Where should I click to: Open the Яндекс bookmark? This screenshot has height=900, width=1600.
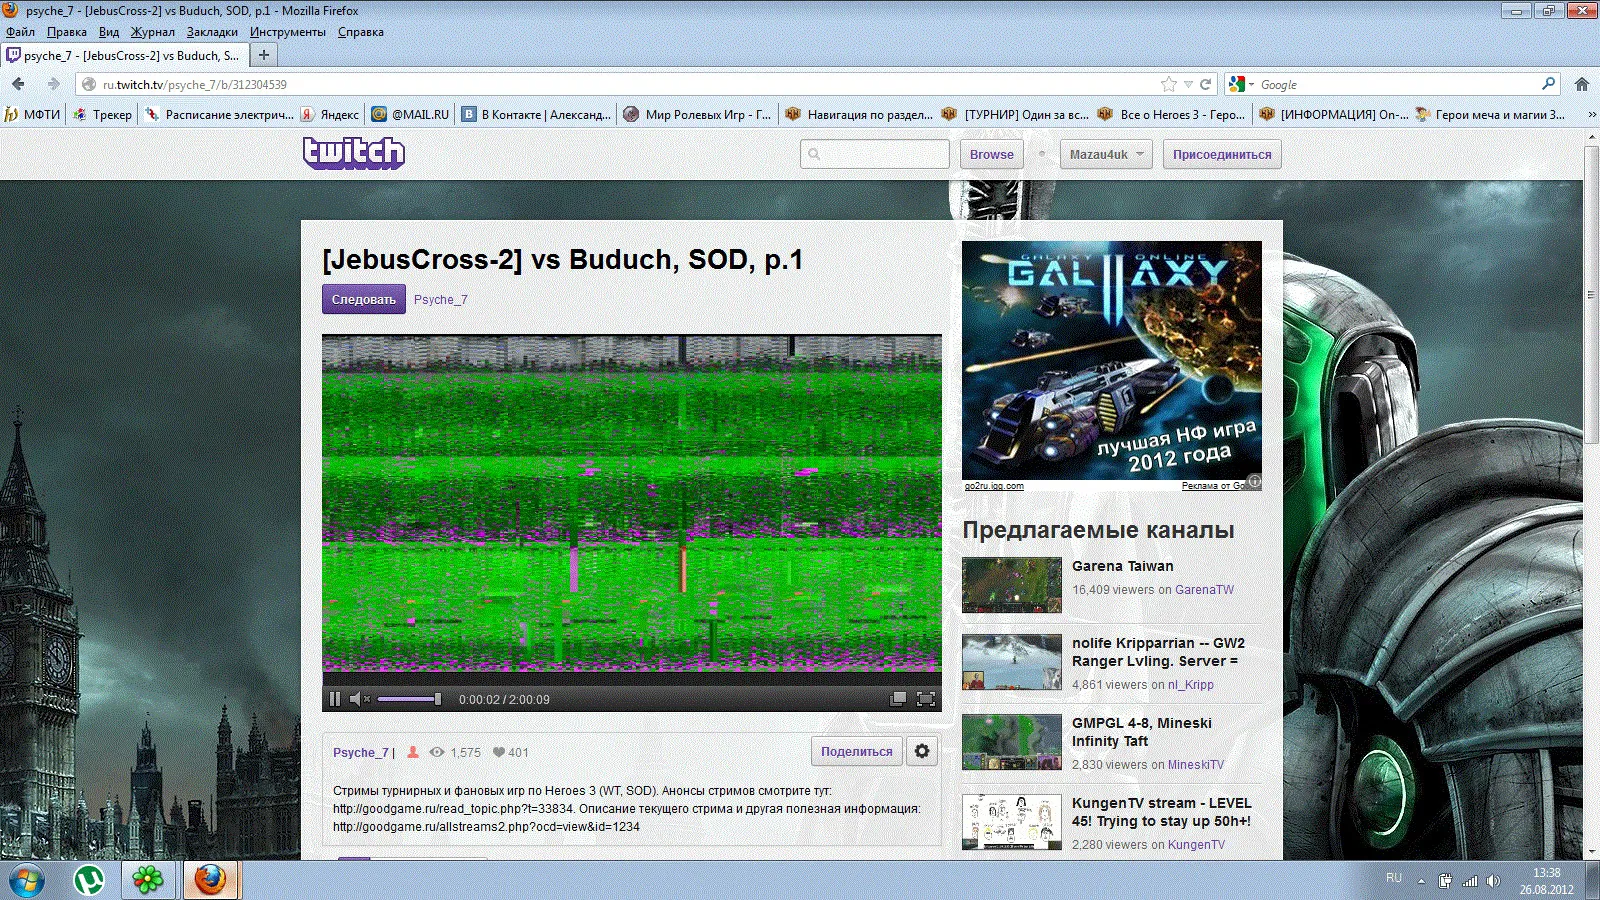(330, 114)
